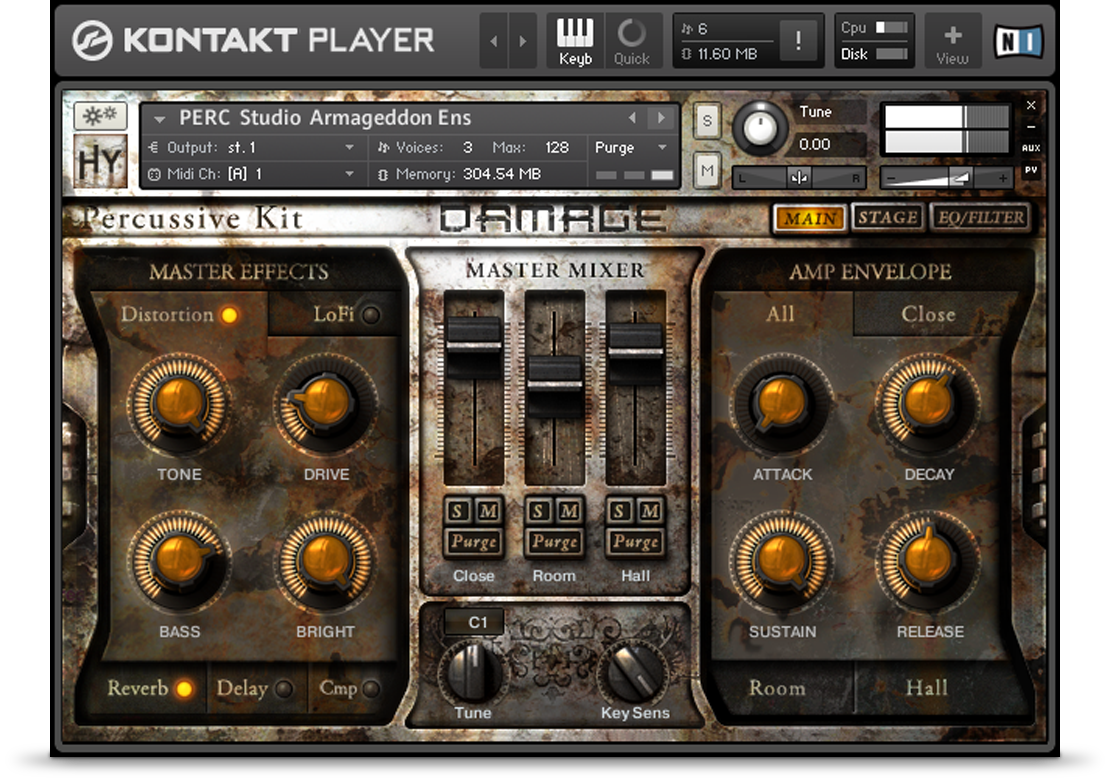The height and width of the screenshot is (782, 1110).
Task: Mute the instrument with M button
Action: pyautogui.click(x=706, y=171)
